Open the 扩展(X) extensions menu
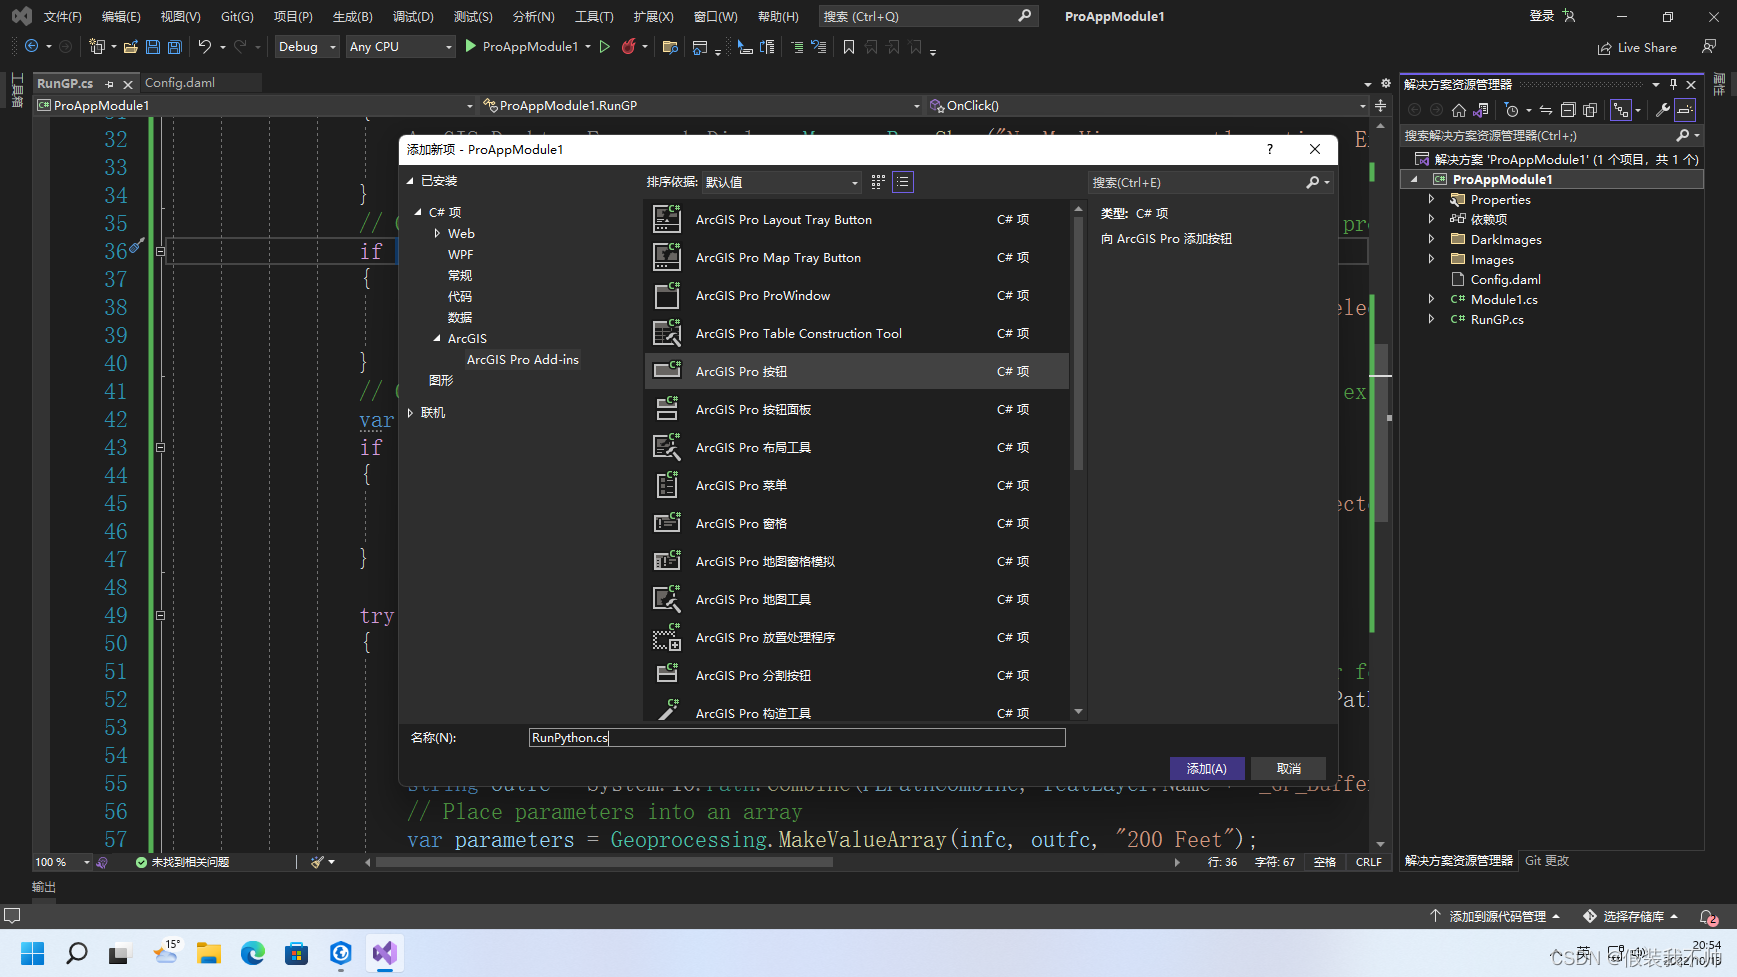The height and width of the screenshot is (977, 1737). coord(653,16)
